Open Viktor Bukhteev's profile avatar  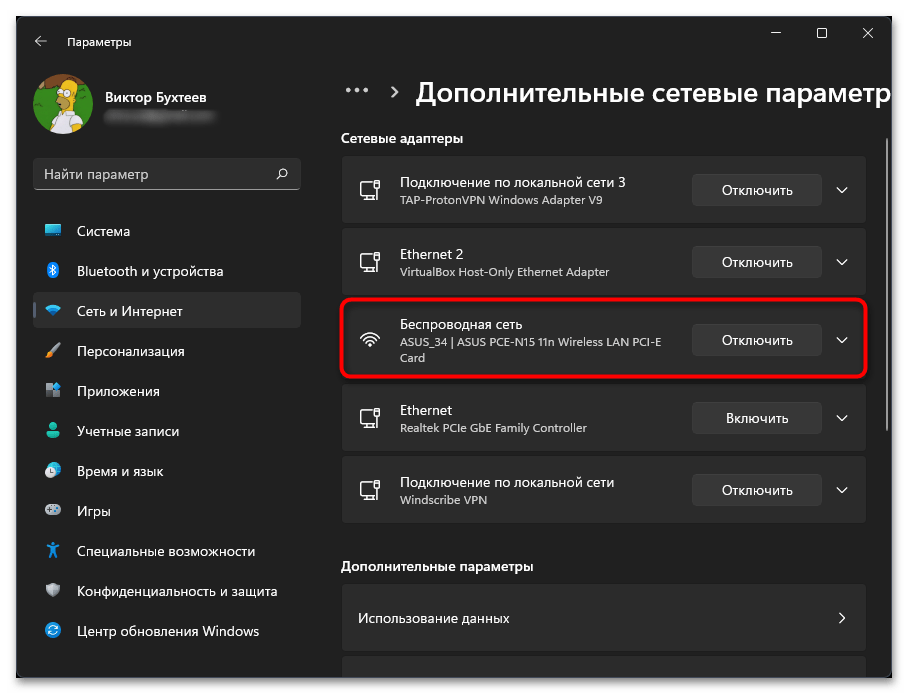(x=63, y=104)
